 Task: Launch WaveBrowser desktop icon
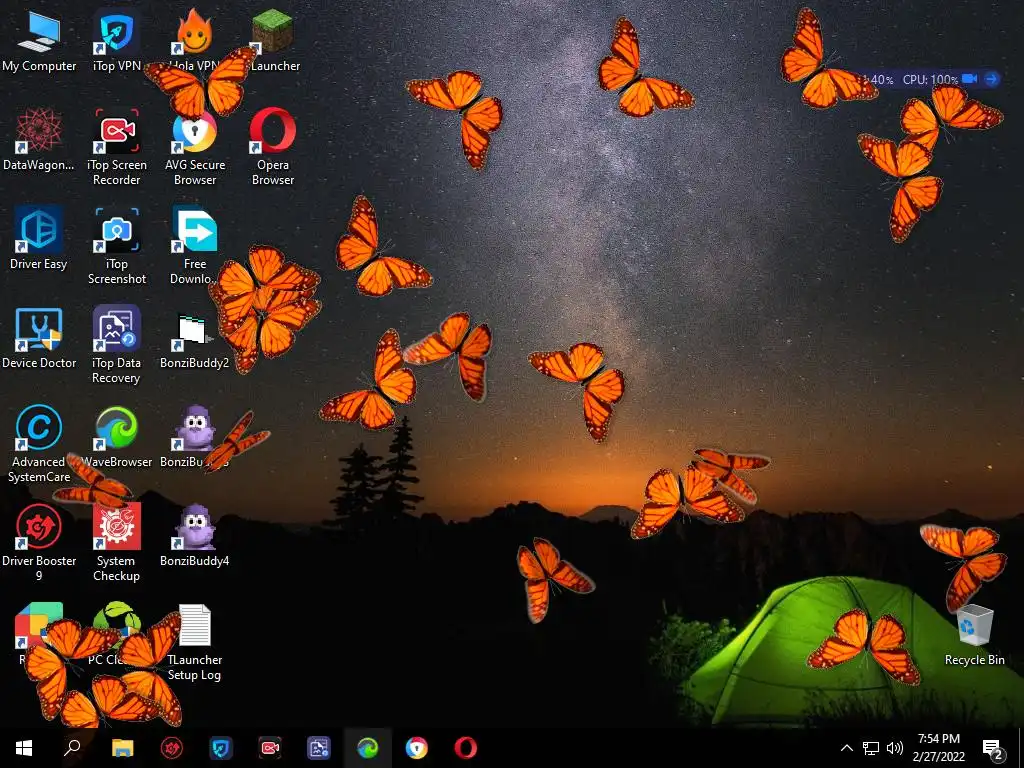[117, 437]
